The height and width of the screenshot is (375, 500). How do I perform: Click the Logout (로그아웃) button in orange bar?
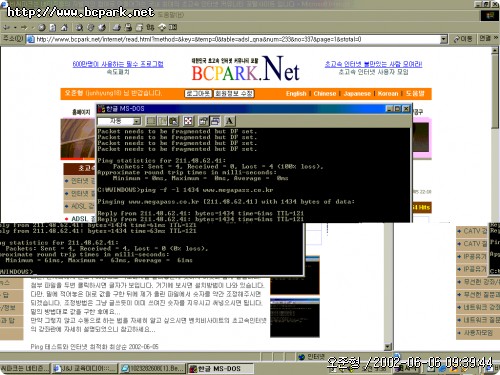coord(198,94)
